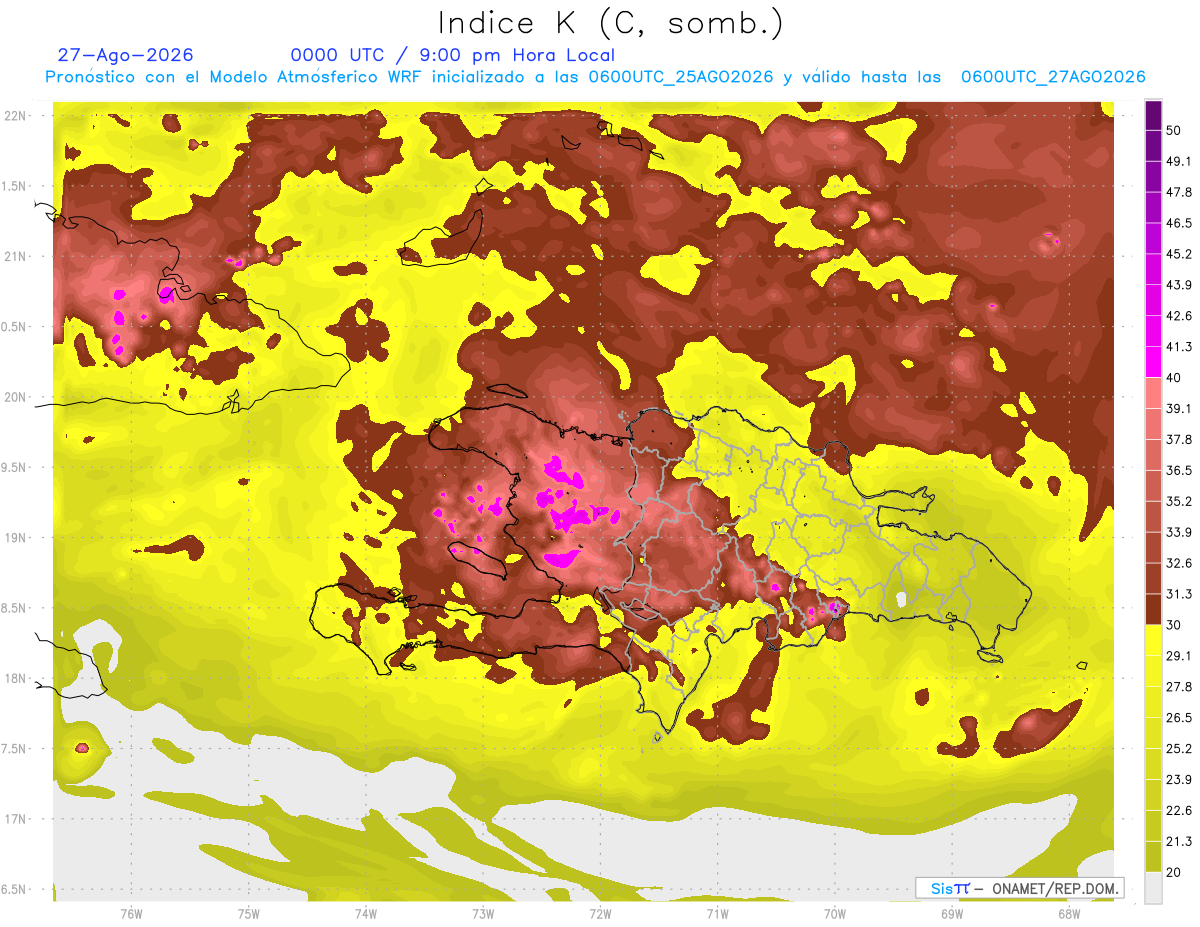Pick the gray swatch below 20

[1153, 887]
